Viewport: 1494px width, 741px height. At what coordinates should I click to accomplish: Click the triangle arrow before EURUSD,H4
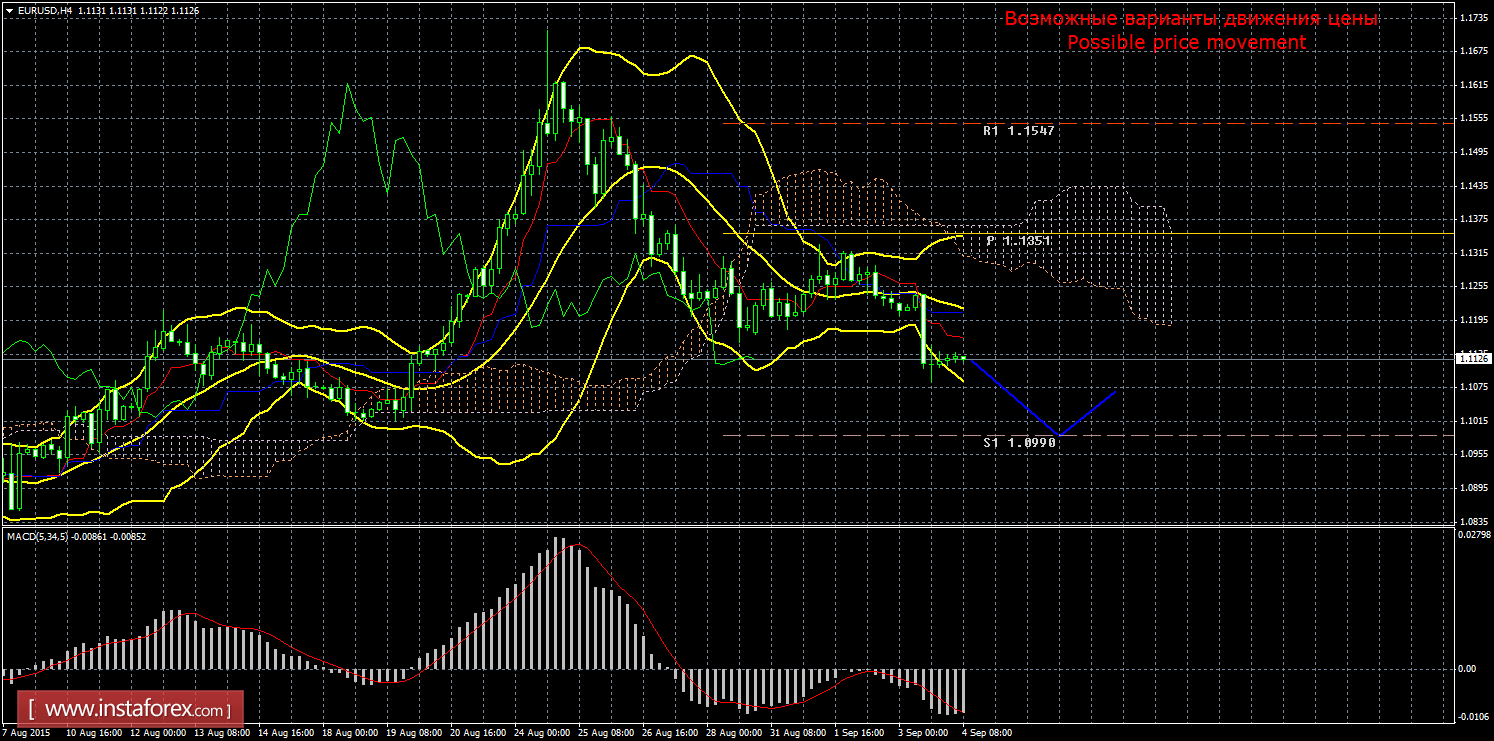click(8, 9)
